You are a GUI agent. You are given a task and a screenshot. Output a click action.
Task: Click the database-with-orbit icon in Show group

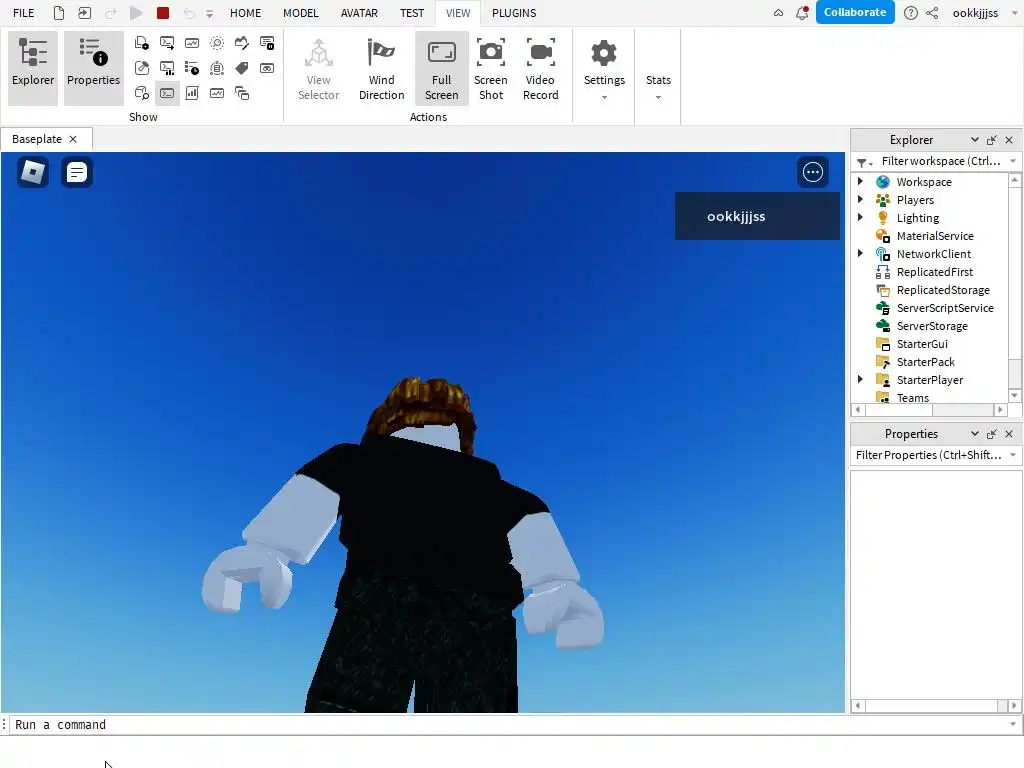217,68
